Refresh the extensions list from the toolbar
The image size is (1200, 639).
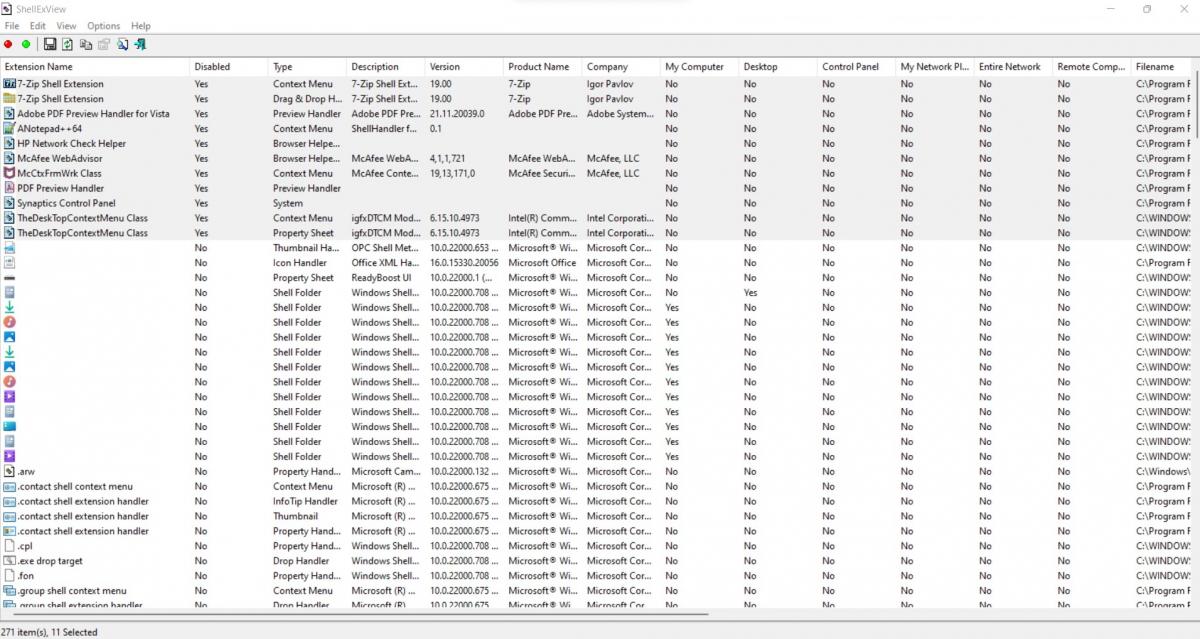[x=67, y=44]
